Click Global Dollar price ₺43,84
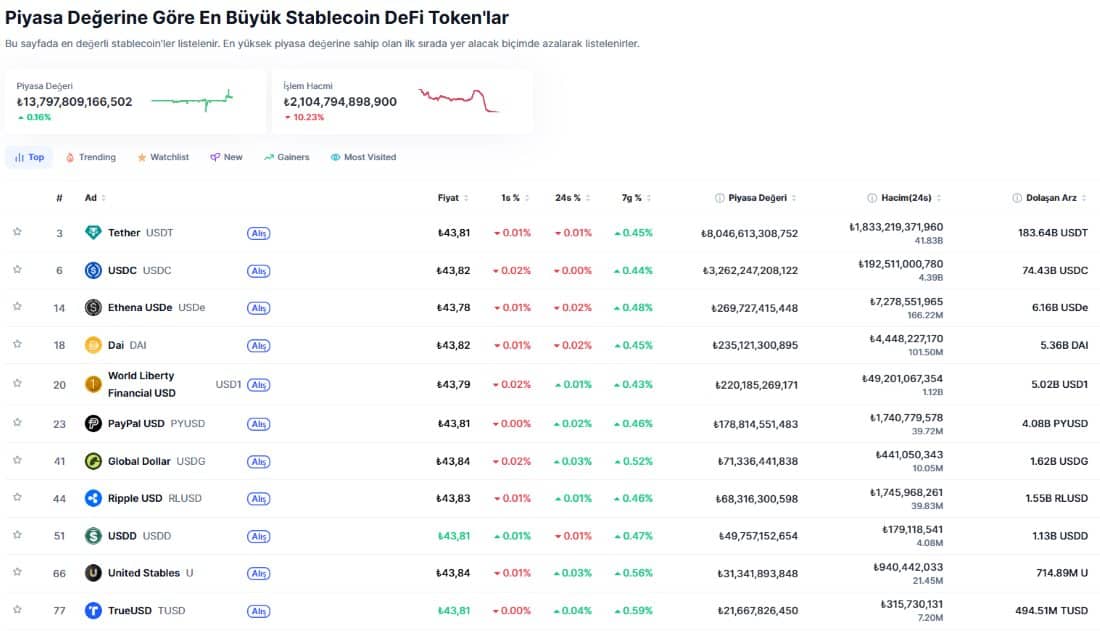The image size is (1100, 631). coord(453,461)
